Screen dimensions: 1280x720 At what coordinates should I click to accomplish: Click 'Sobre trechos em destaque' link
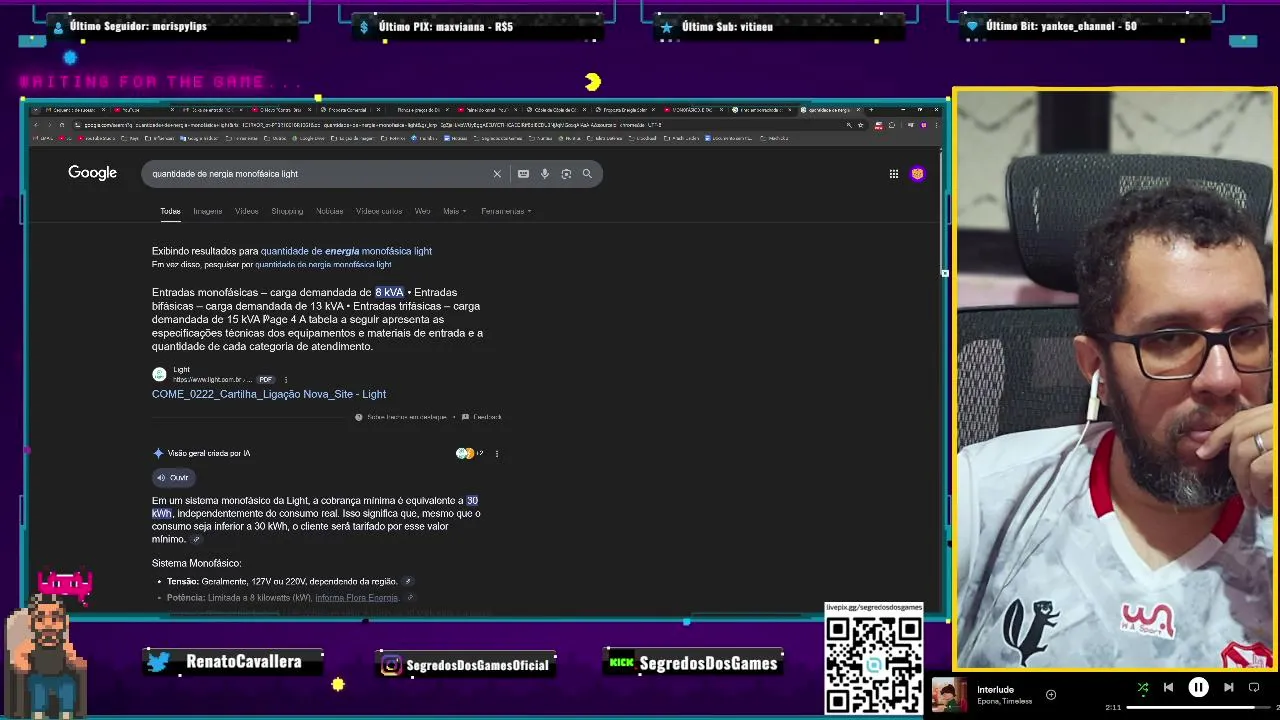tap(401, 417)
